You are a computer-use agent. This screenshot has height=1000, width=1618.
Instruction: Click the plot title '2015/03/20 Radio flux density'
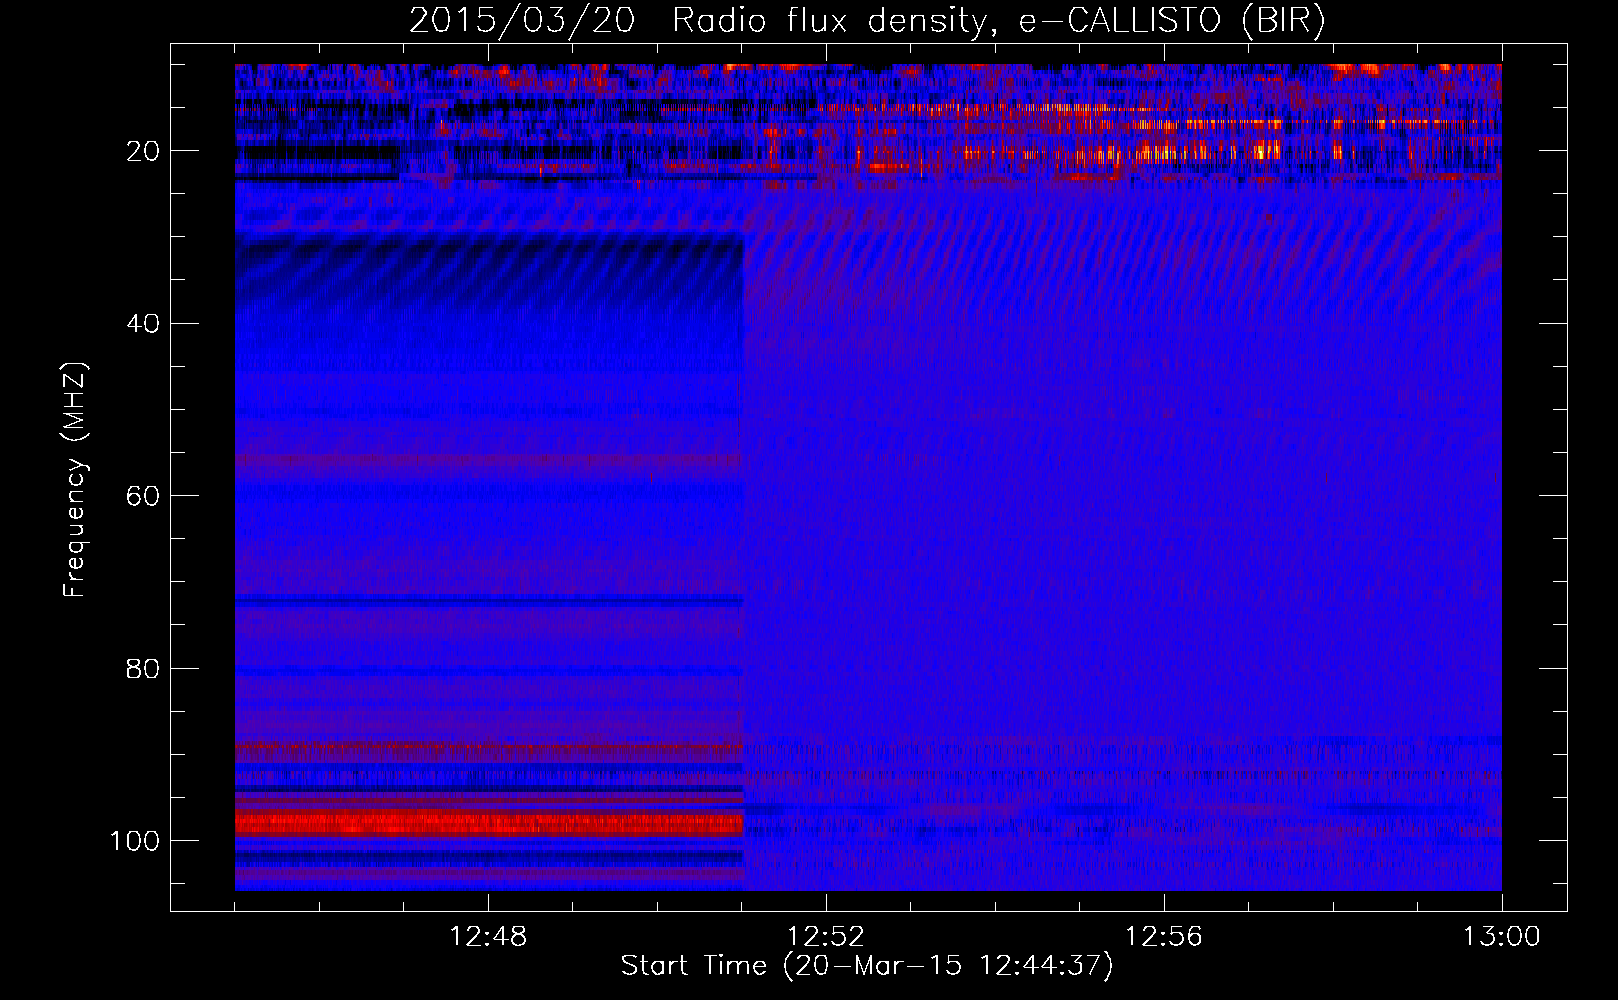[867, 21]
